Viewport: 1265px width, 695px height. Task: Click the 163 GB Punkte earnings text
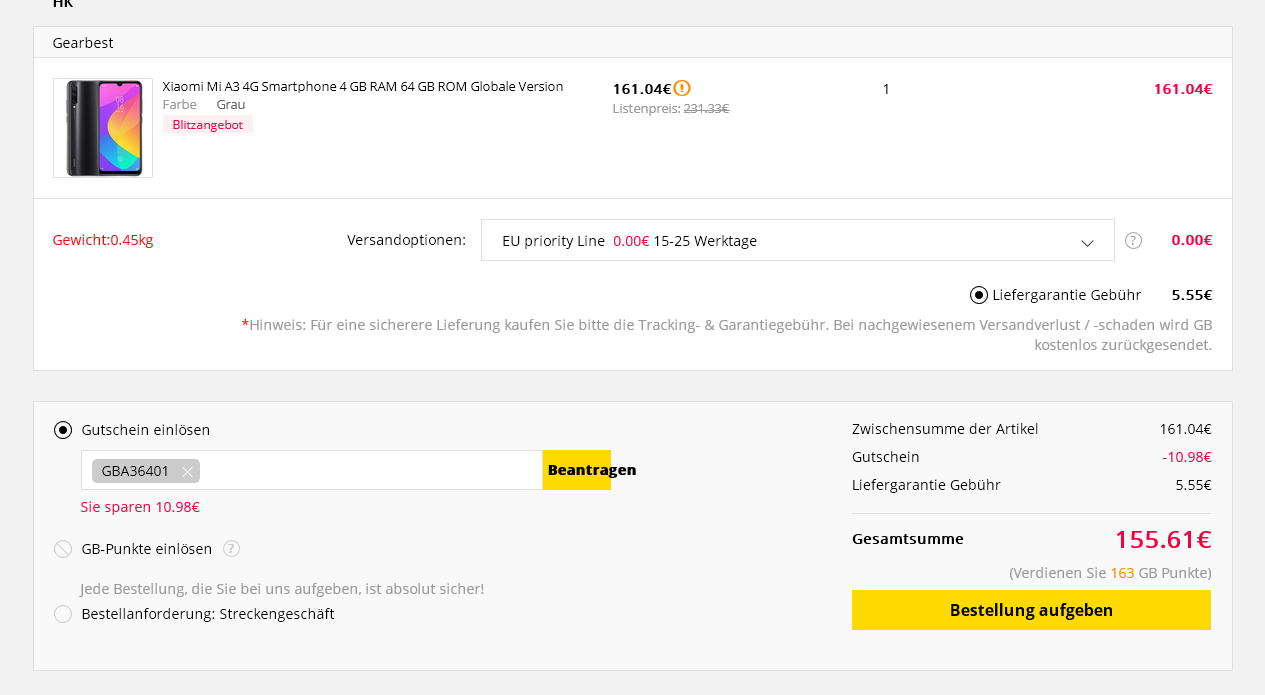pyautogui.click(x=1110, y=573)
